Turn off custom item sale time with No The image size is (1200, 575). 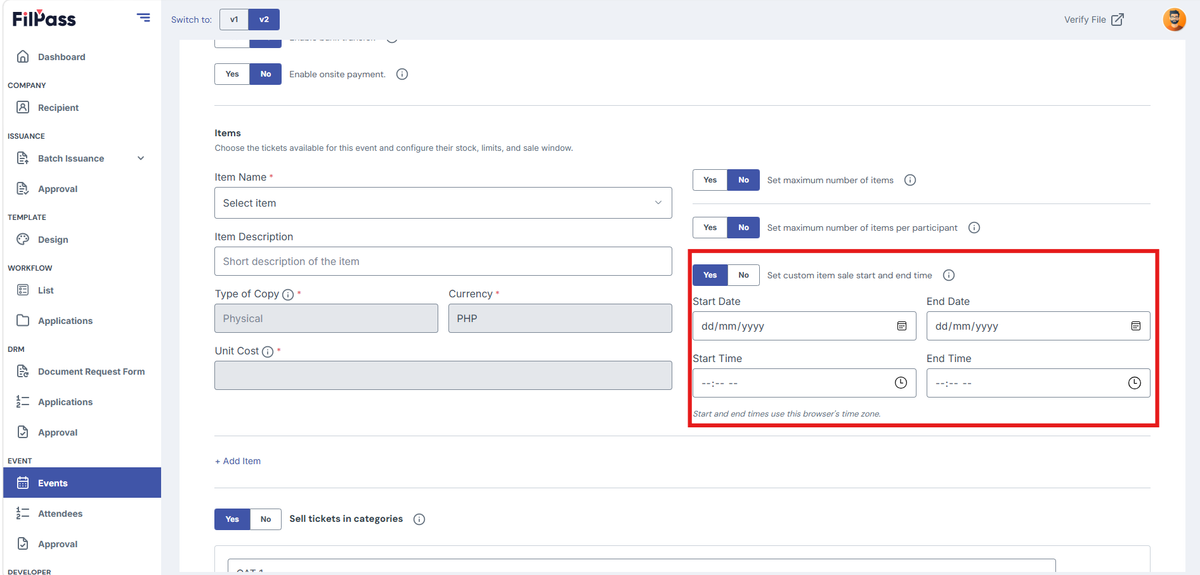(743, 275)
